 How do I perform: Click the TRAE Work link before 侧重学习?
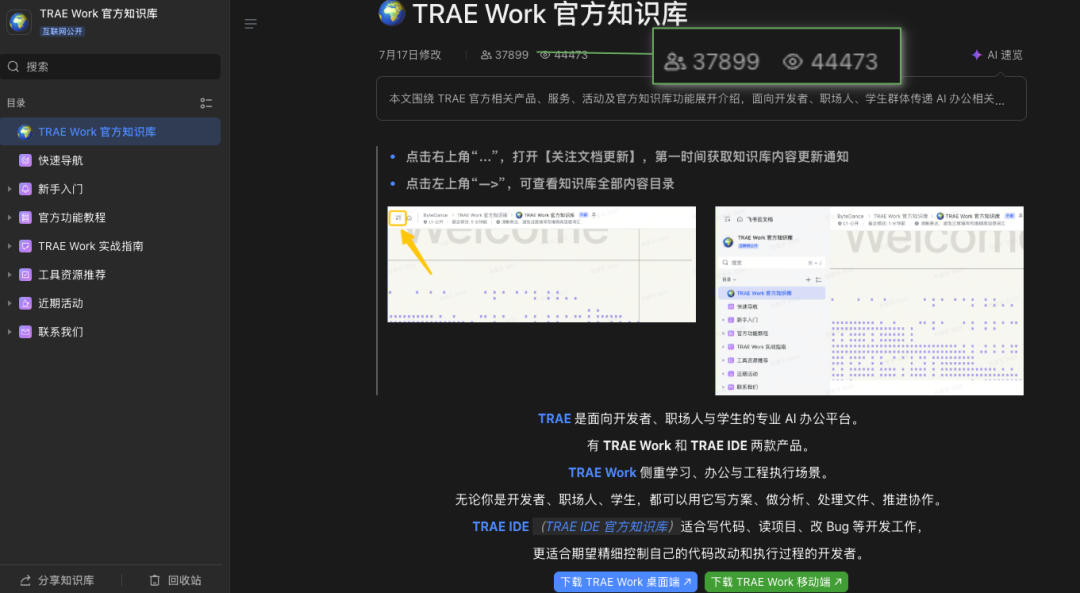point(602,472)
